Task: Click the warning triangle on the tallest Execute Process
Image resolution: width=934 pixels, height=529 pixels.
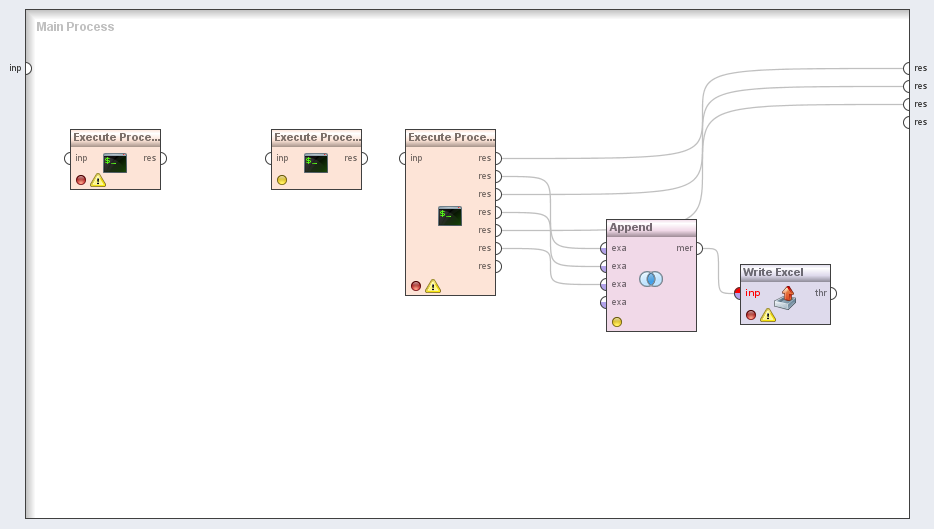Action: pyautogui.click(x=433, y=286)
